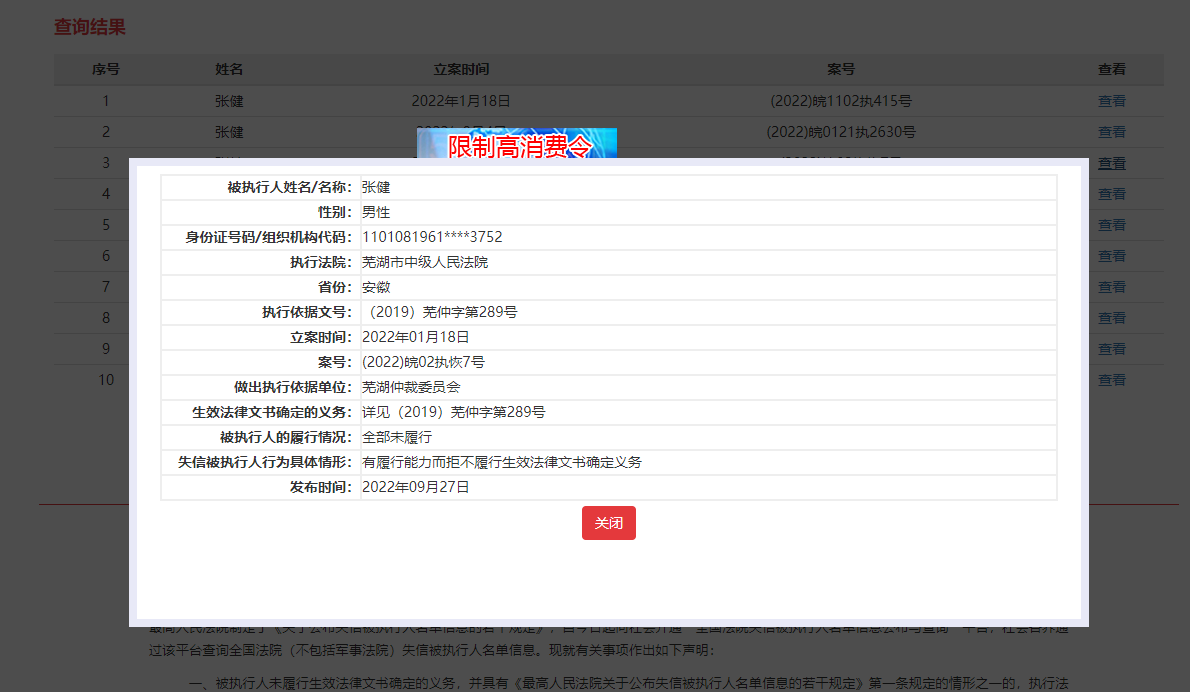
Task: Click the 查看 column header
Action: (1112, 69)
